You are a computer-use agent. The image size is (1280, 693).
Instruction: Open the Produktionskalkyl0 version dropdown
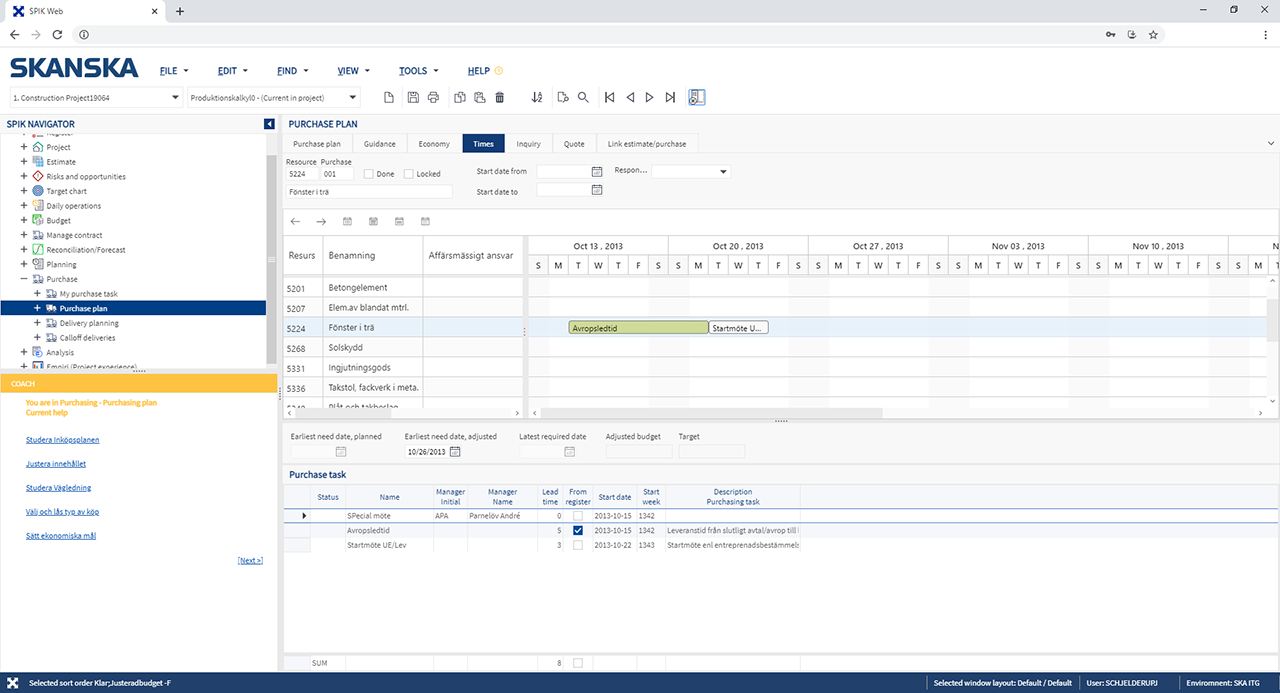point(353,98)
